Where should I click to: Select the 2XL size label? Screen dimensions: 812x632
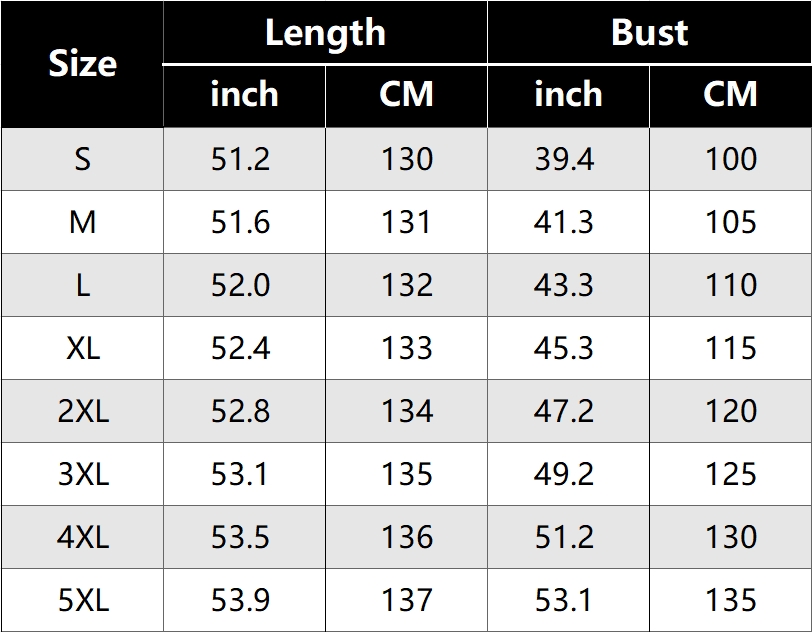(82, 411)
